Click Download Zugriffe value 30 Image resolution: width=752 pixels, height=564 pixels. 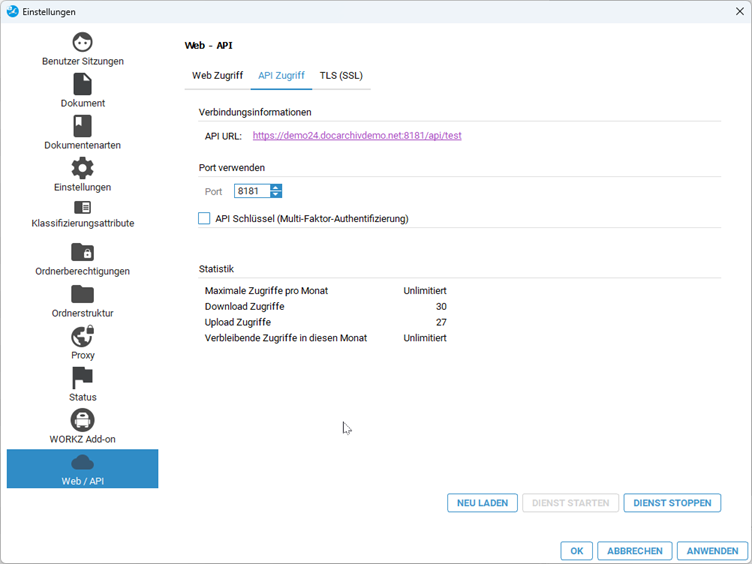coord(441,306)
